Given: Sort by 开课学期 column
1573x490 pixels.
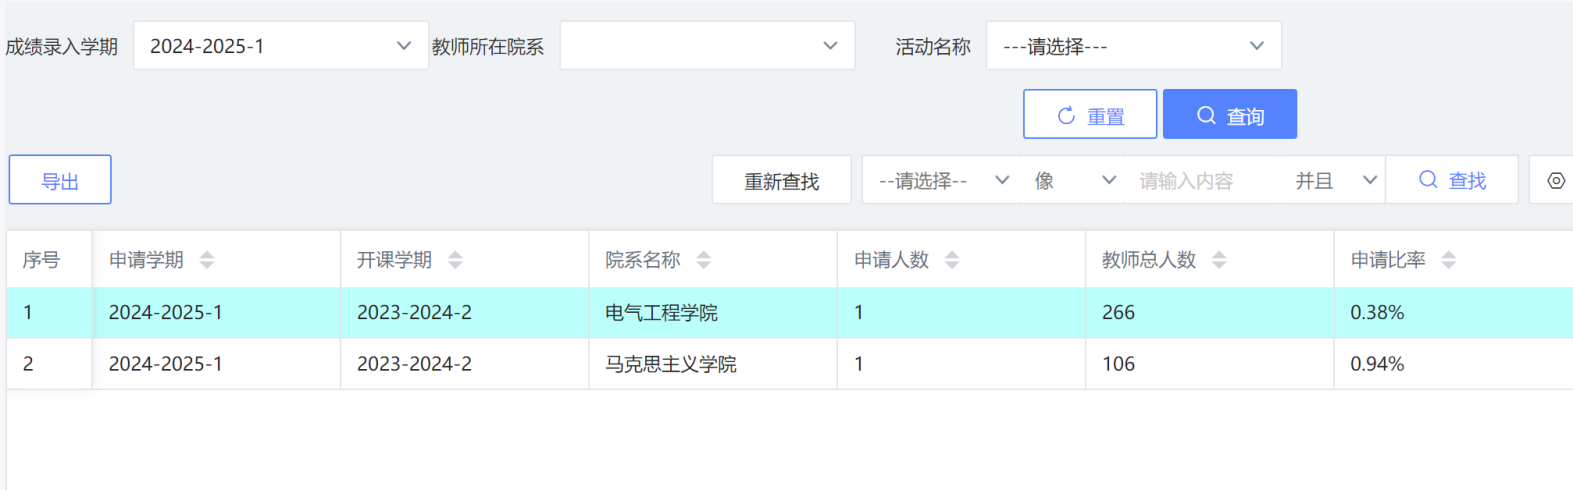Looking at the screenshot, I should (455, 260).
